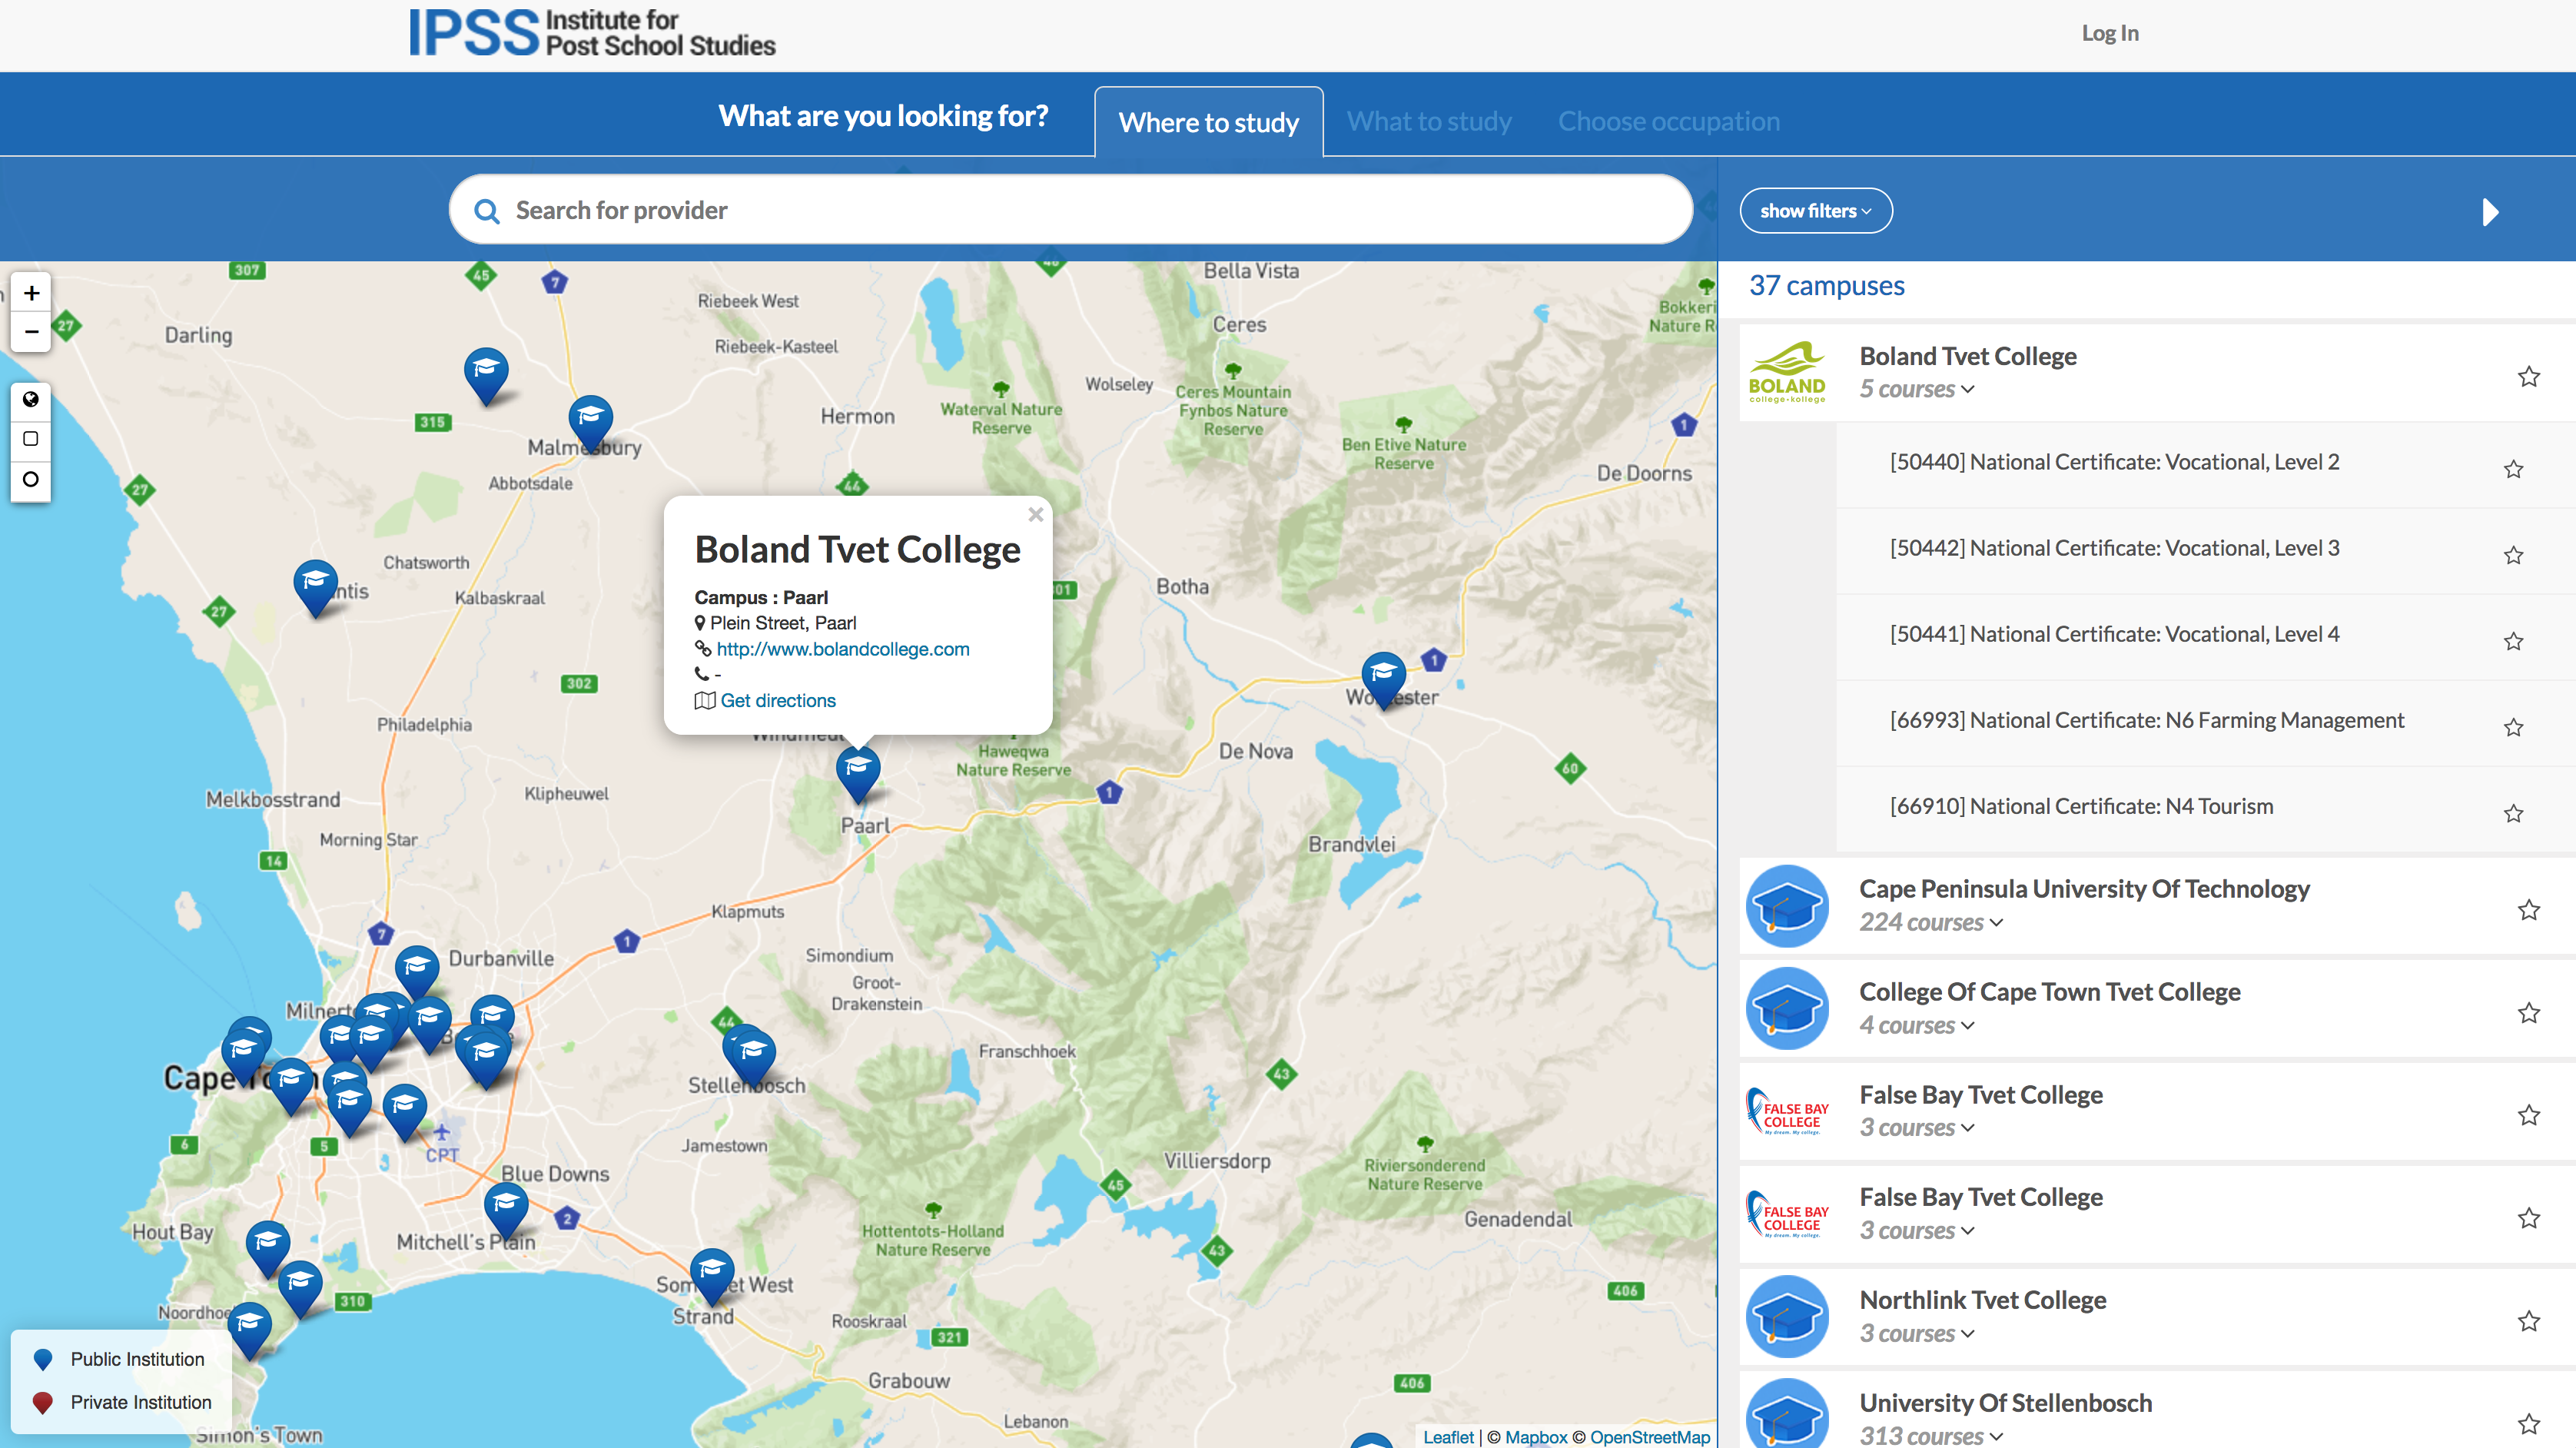Favorite Boland Tvet College with star
2576x1448 pixels.
click(2529, 376)
